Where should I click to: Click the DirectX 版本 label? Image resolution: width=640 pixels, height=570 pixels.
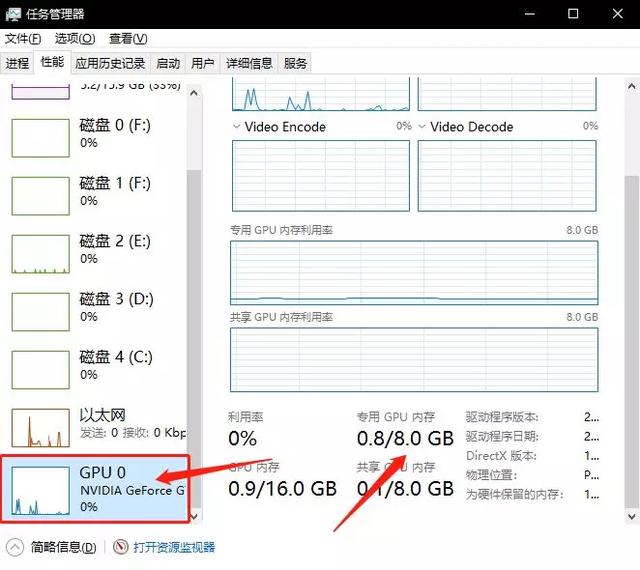(501, 455)
